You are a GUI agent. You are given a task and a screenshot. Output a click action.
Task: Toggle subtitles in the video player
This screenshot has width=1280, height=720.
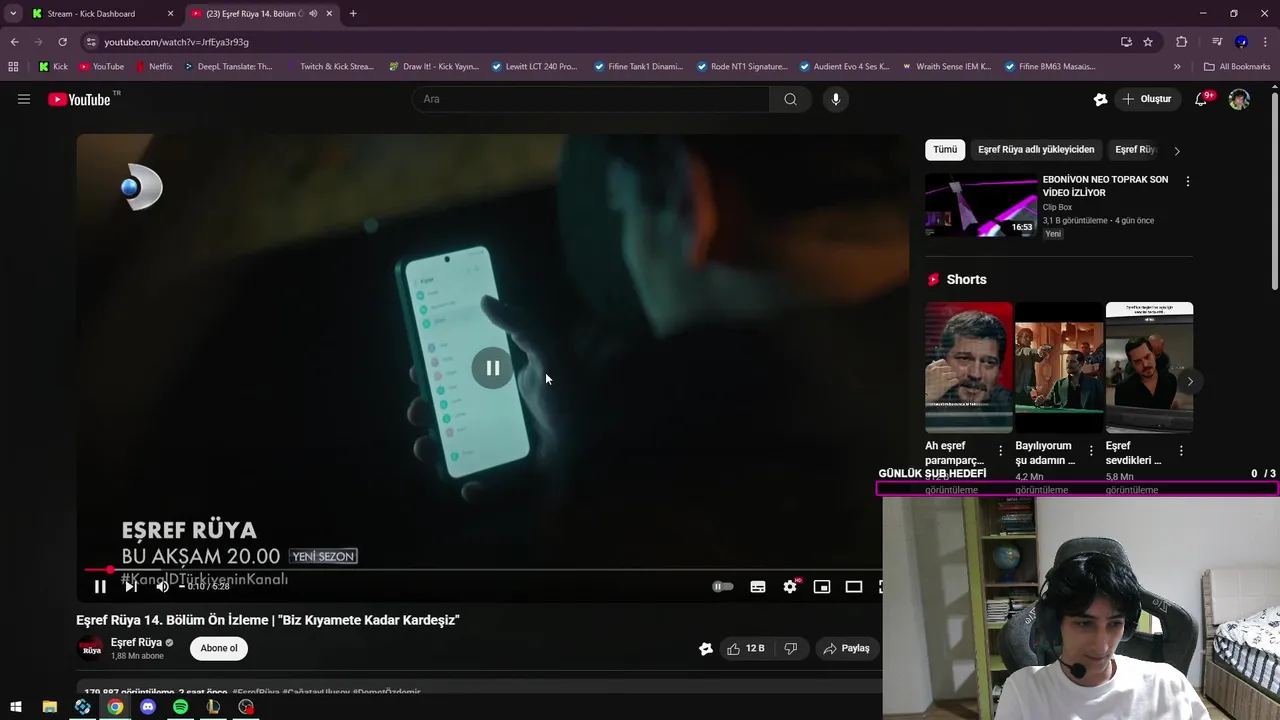click(758, 587)
